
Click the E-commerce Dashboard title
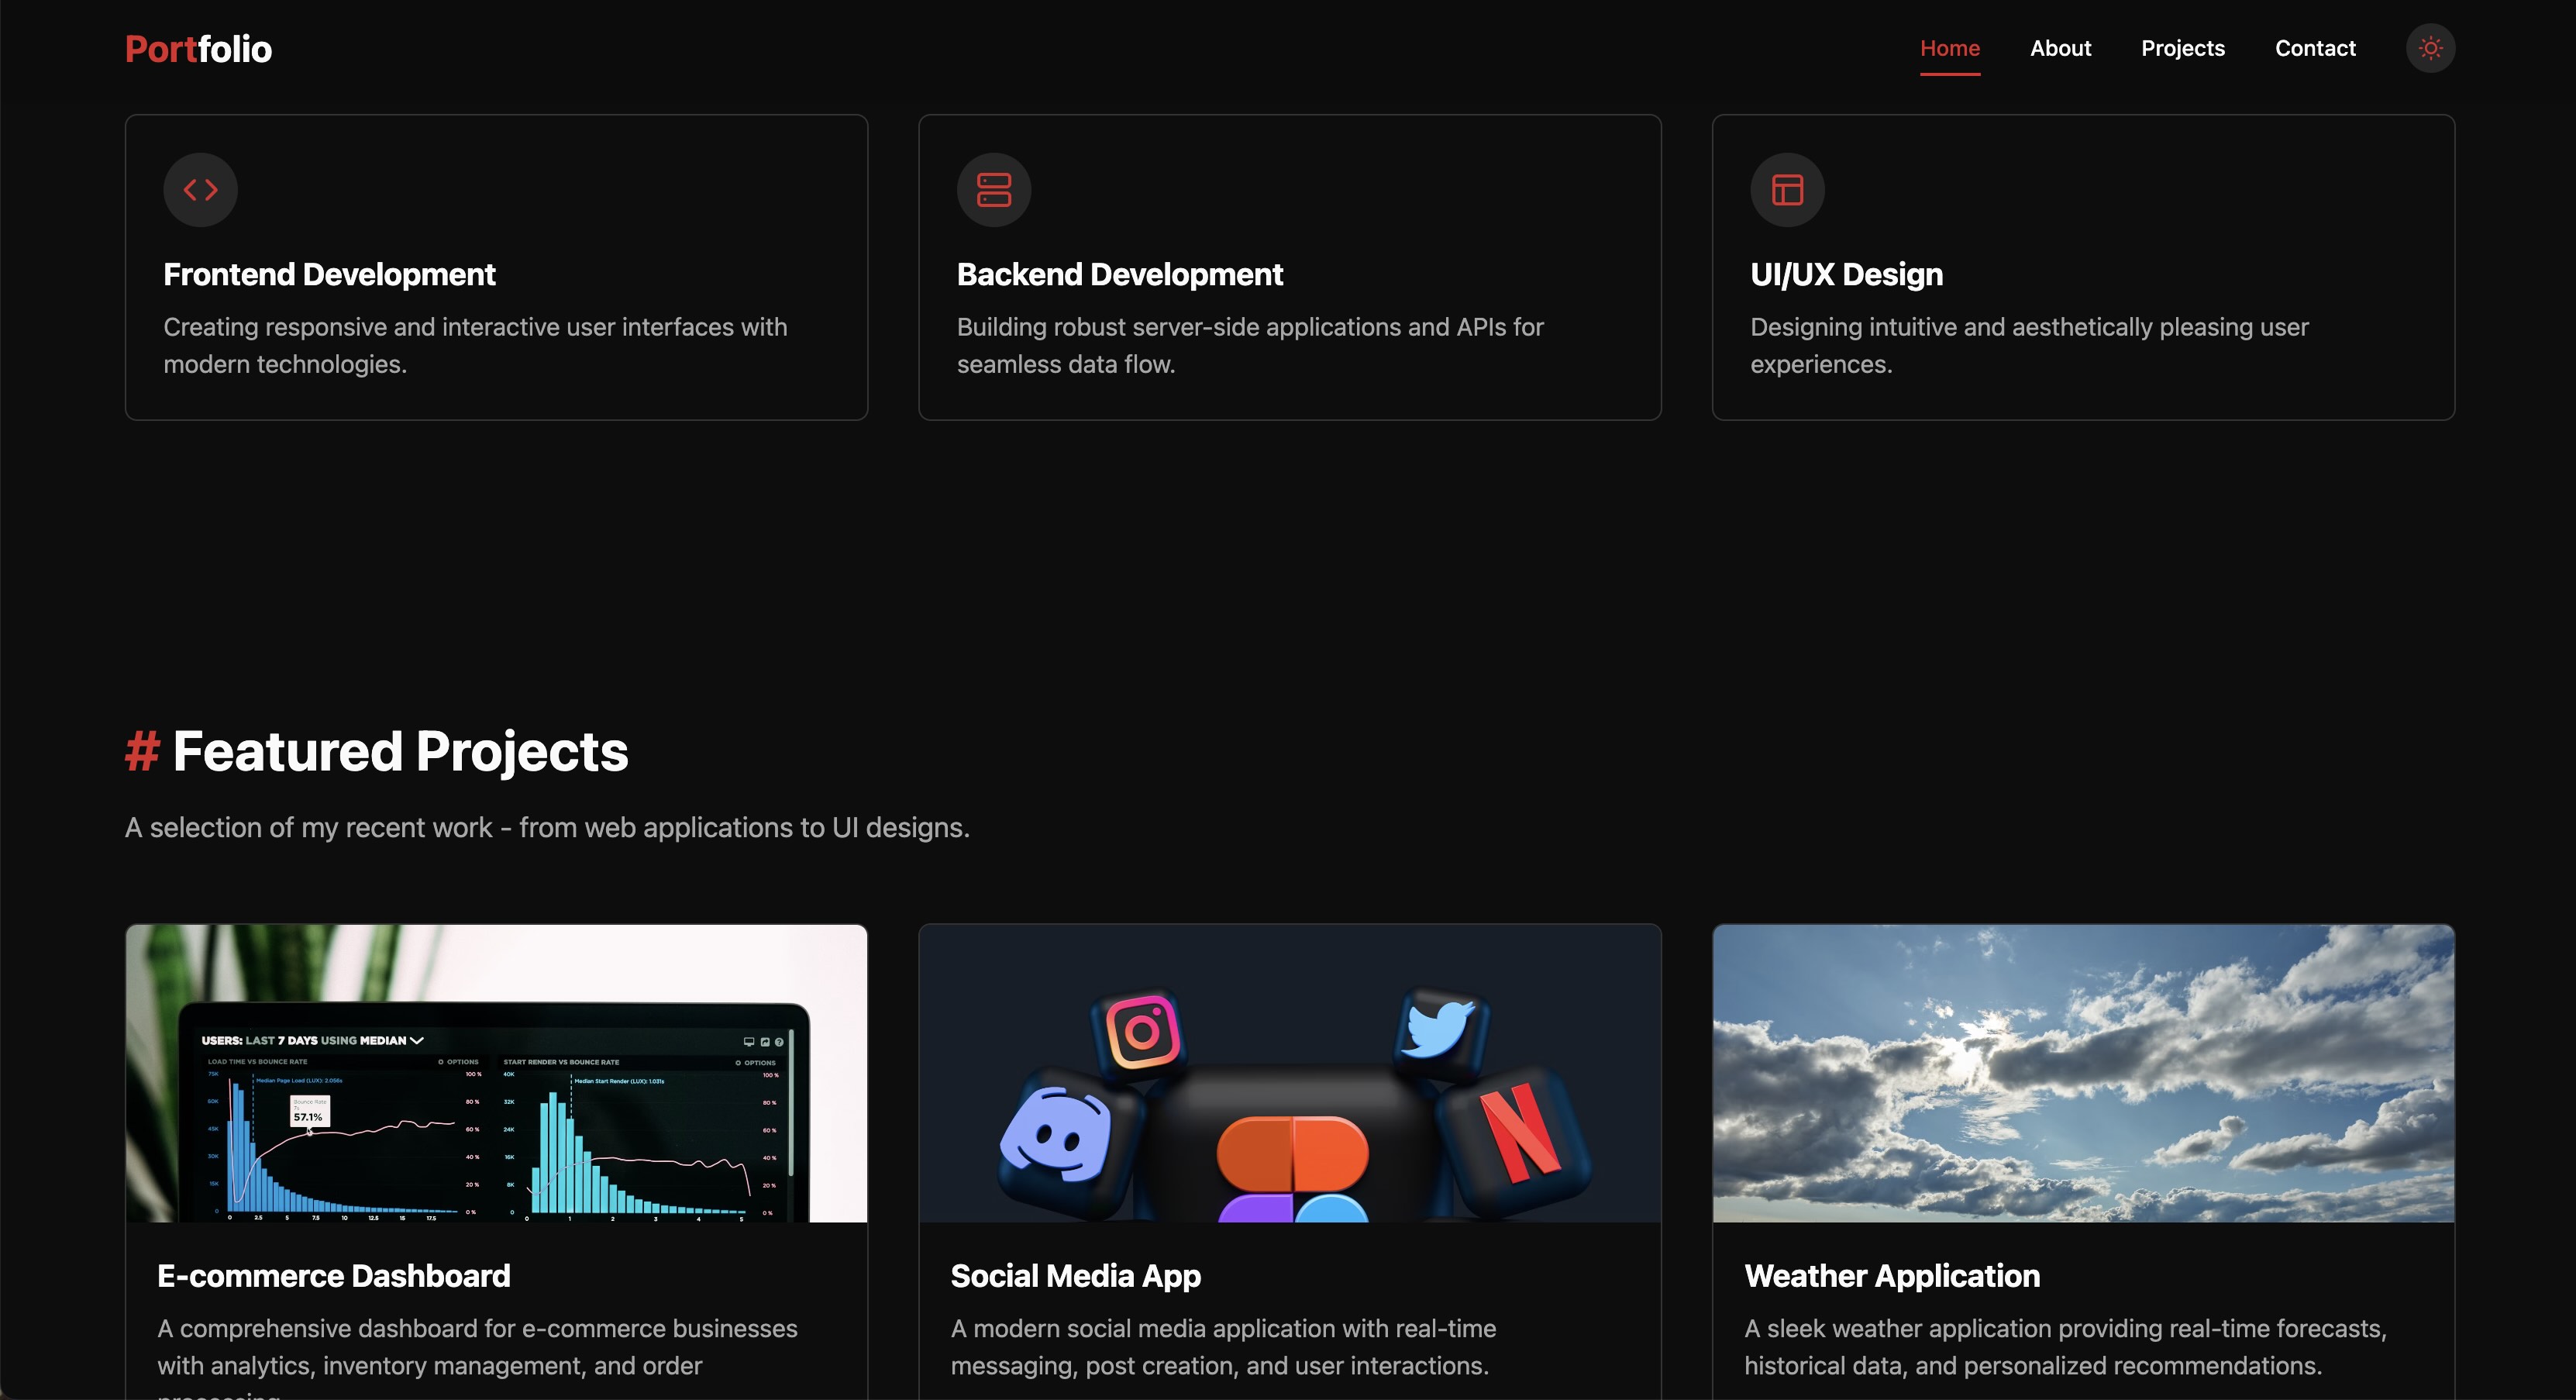(x=334, y=1276)
